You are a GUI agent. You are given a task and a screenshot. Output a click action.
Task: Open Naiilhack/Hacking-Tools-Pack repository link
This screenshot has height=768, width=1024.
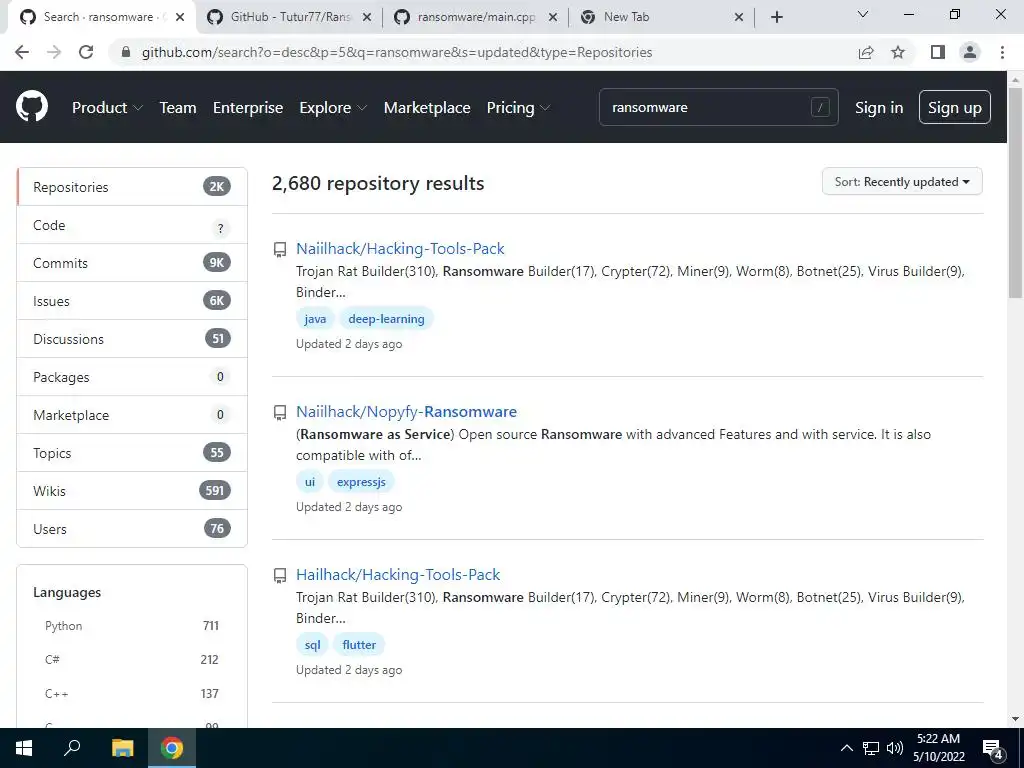(x=400, y=249)
